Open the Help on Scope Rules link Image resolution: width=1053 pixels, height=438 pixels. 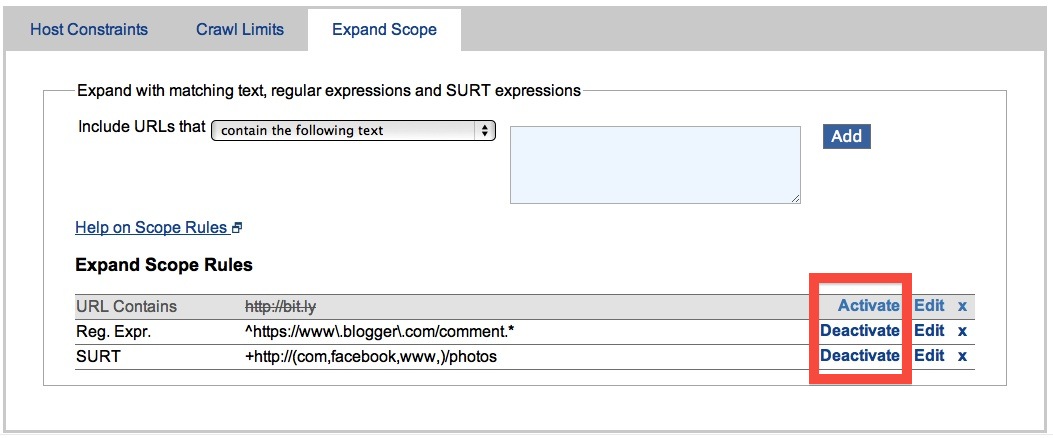(x=151, y=228)
